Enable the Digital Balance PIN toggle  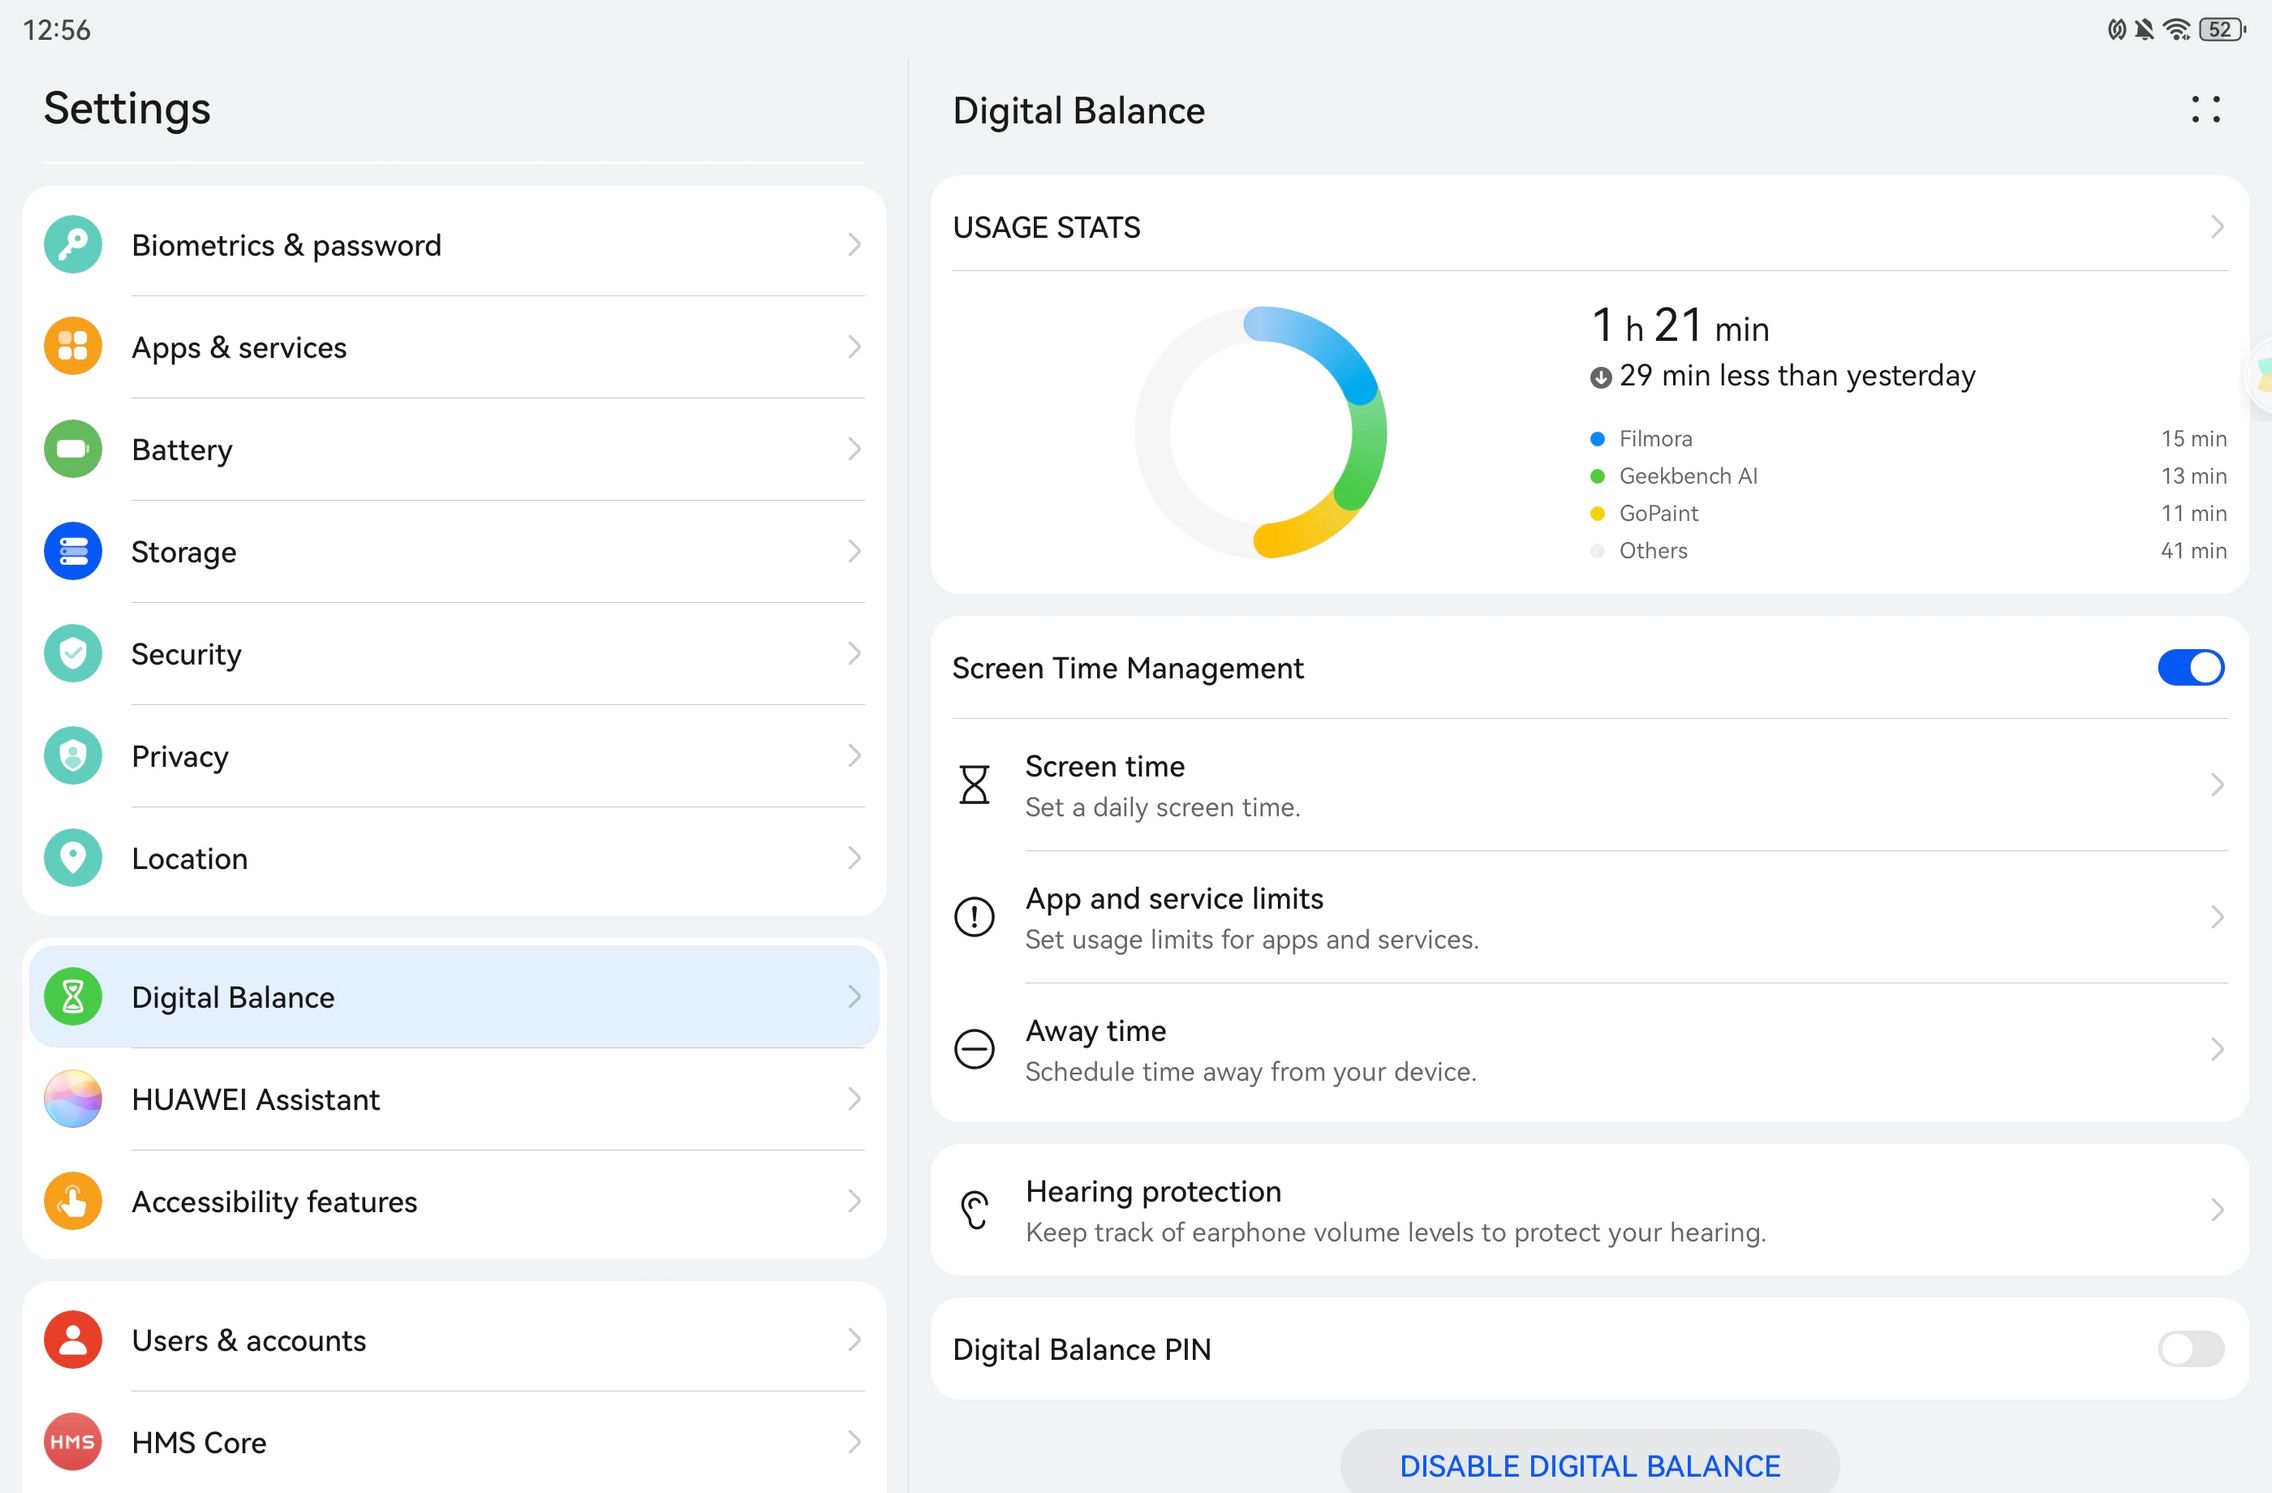pyautogui.click(x=2190, y=1349)
